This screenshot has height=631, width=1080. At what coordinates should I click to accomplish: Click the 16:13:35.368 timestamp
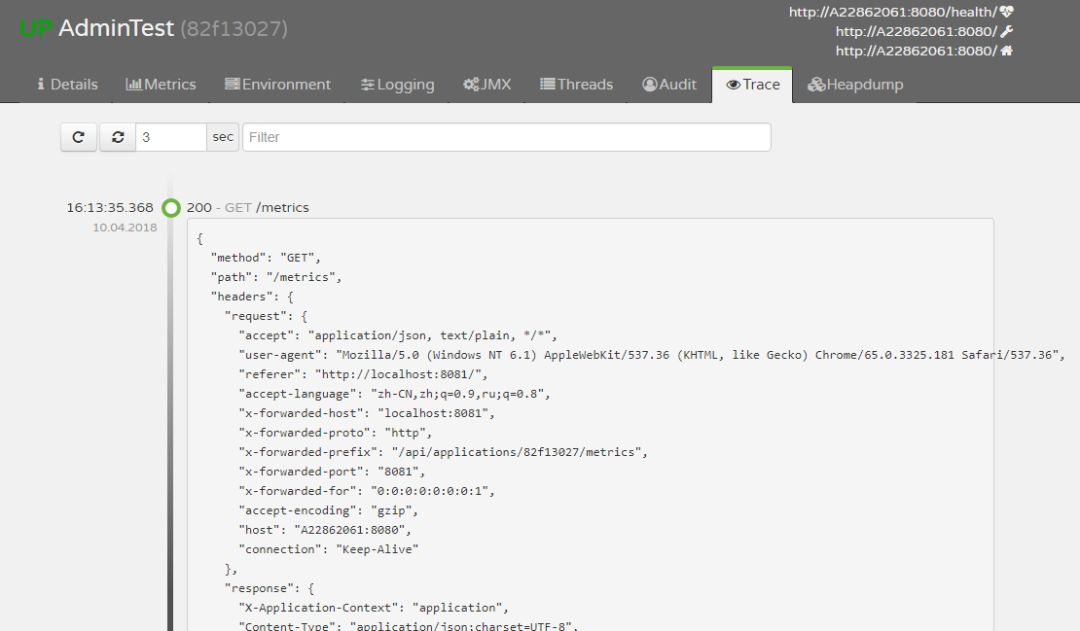coord(110,207)
